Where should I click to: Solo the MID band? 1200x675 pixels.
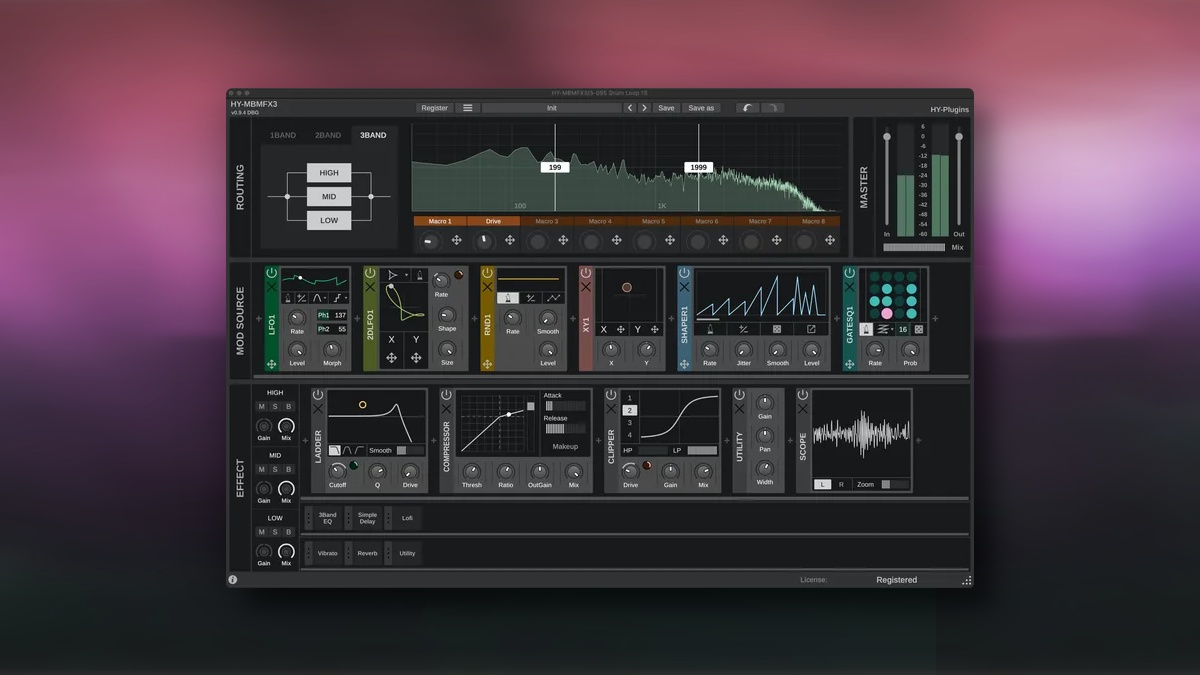[x=275, y=469]
